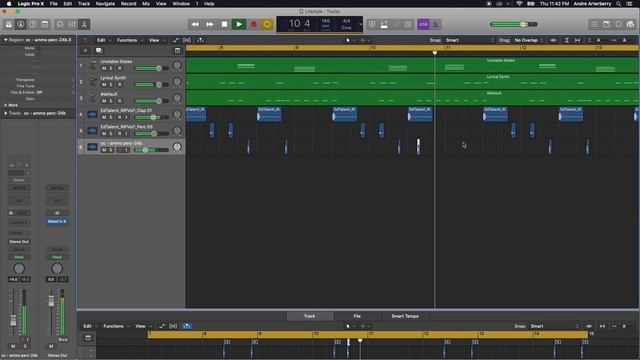
Task: Click the add new track plus button
Action: (x=86, y=51)
